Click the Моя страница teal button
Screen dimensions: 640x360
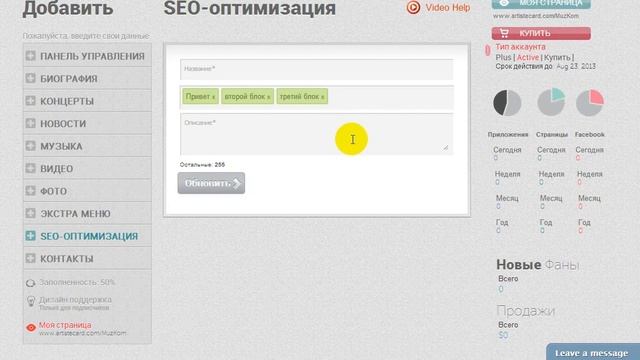[541, 4]
